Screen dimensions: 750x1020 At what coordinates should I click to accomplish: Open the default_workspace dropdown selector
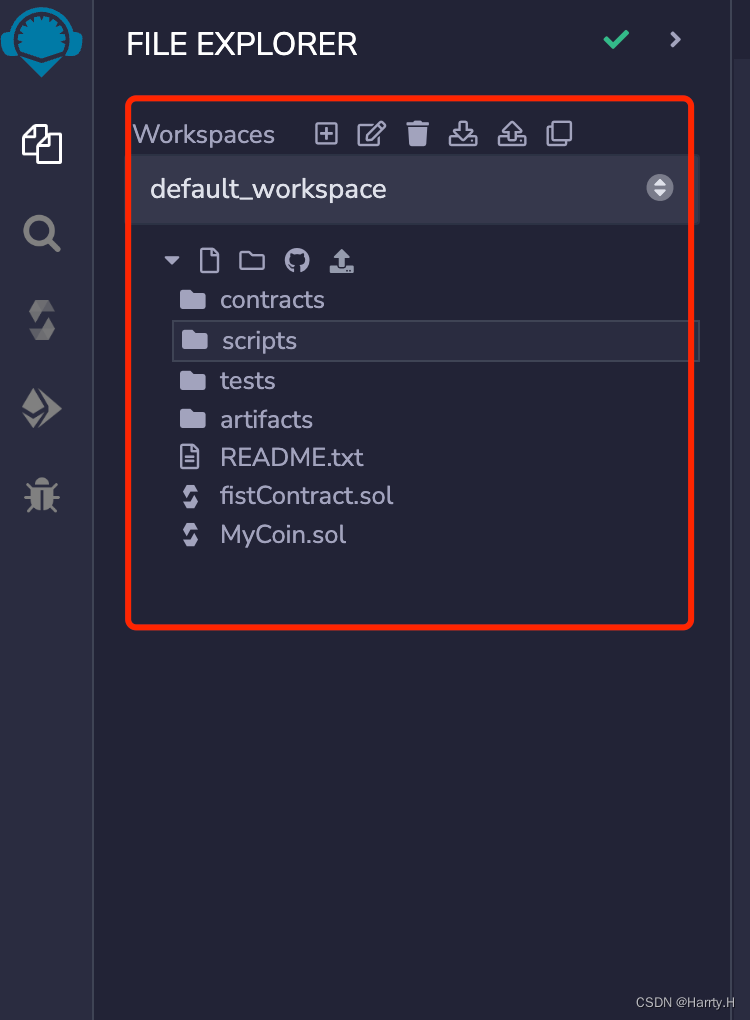412,189
